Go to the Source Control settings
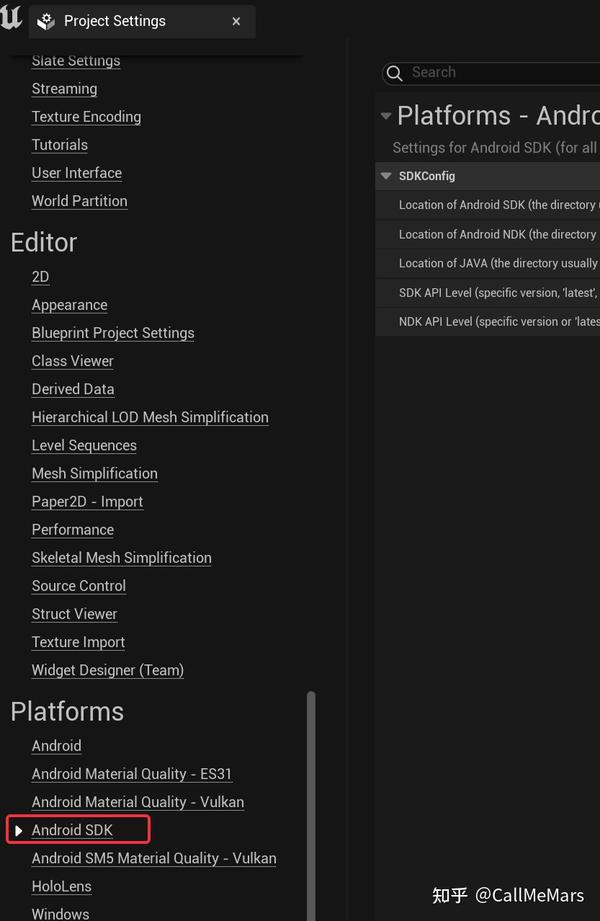This screenshot has width=600, height=921. [78, 586]
